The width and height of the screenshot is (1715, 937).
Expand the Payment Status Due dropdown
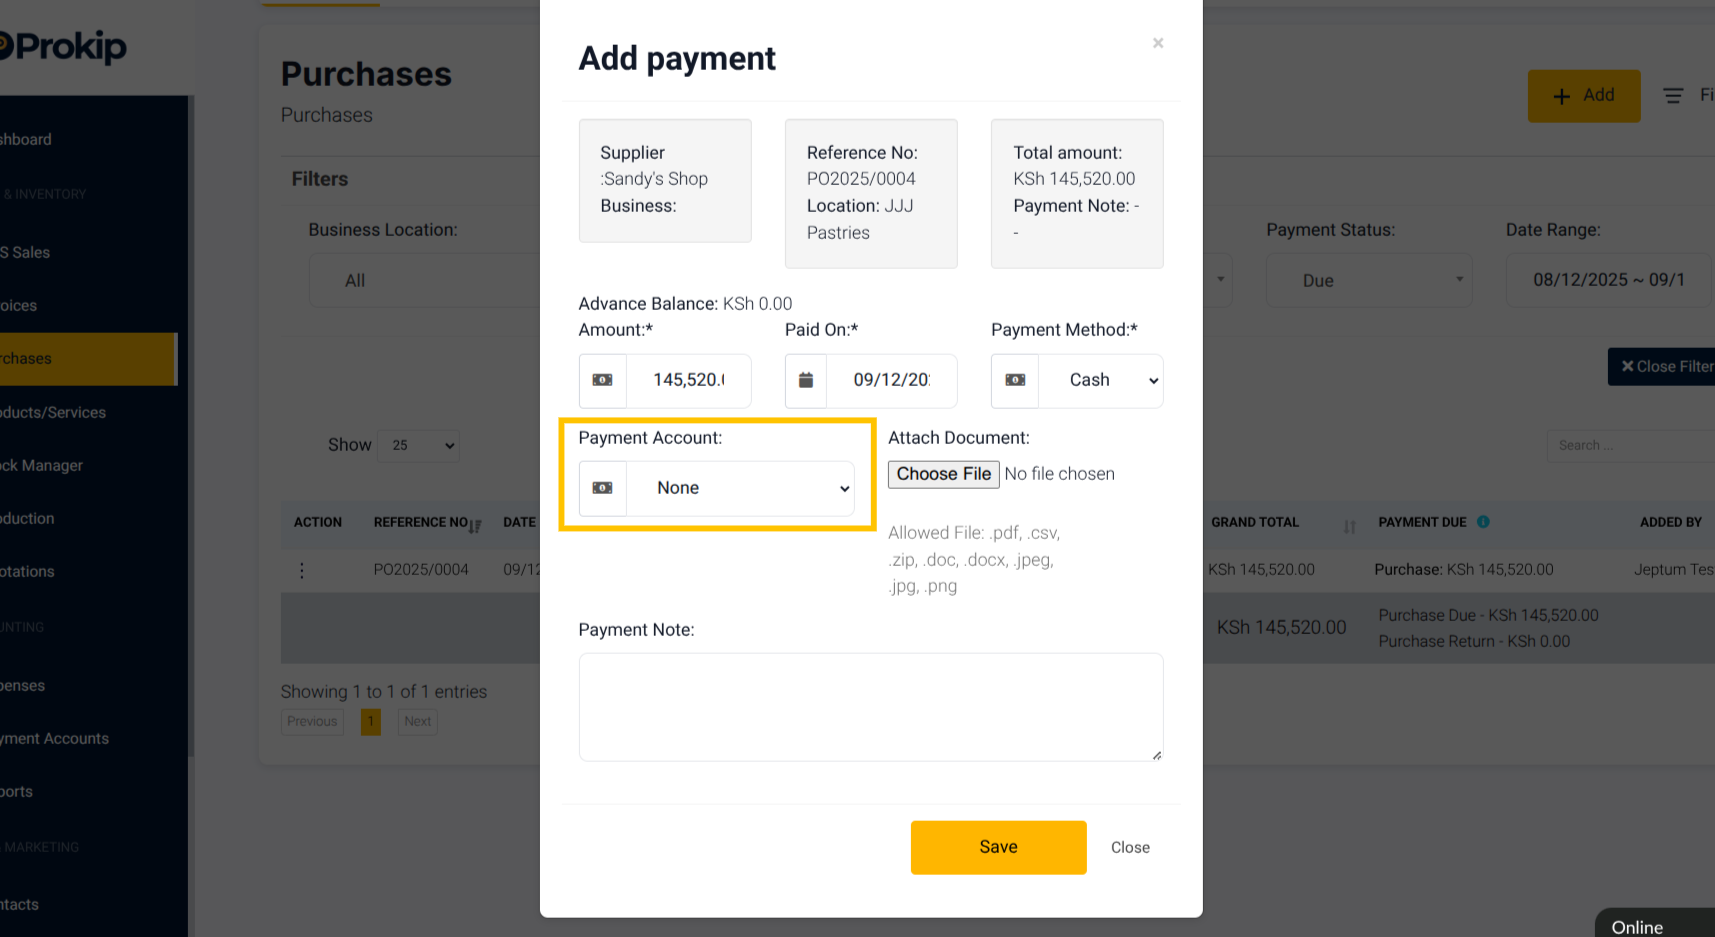(x=1369, y=281)
